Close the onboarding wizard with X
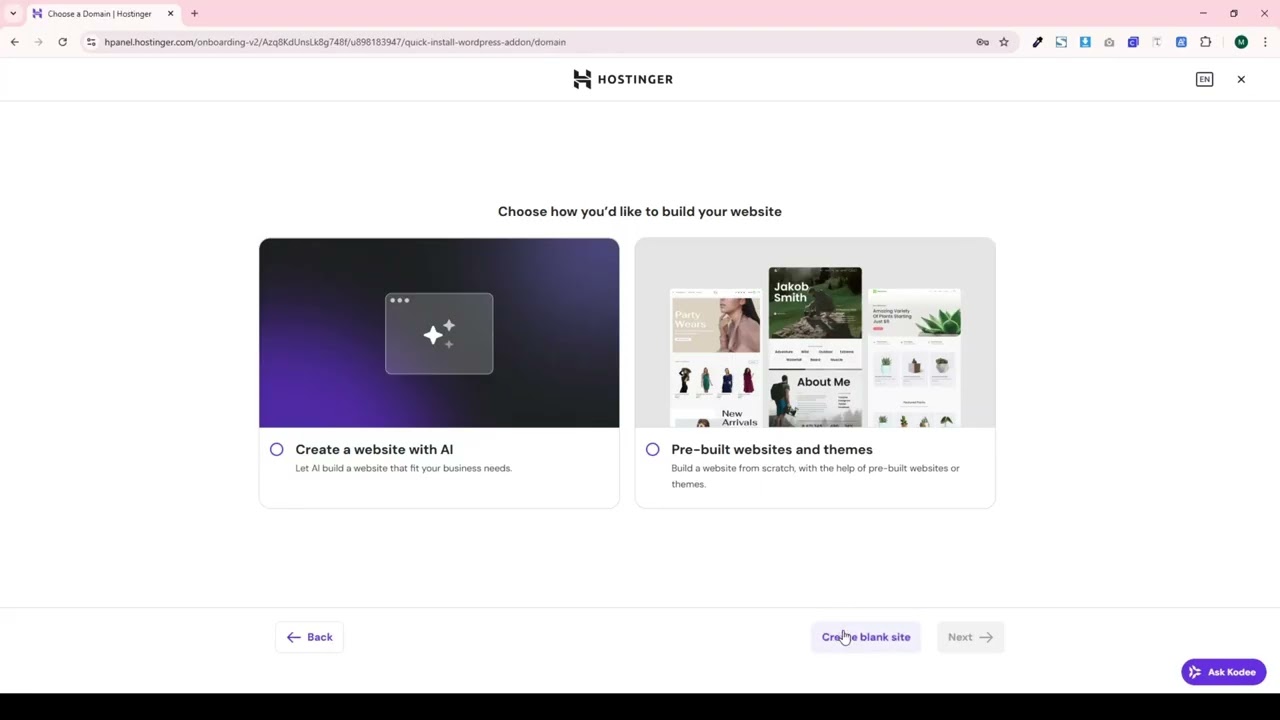Image resolution: width=1280 pixels, height=720 pixels. (x=1241, y=79)
